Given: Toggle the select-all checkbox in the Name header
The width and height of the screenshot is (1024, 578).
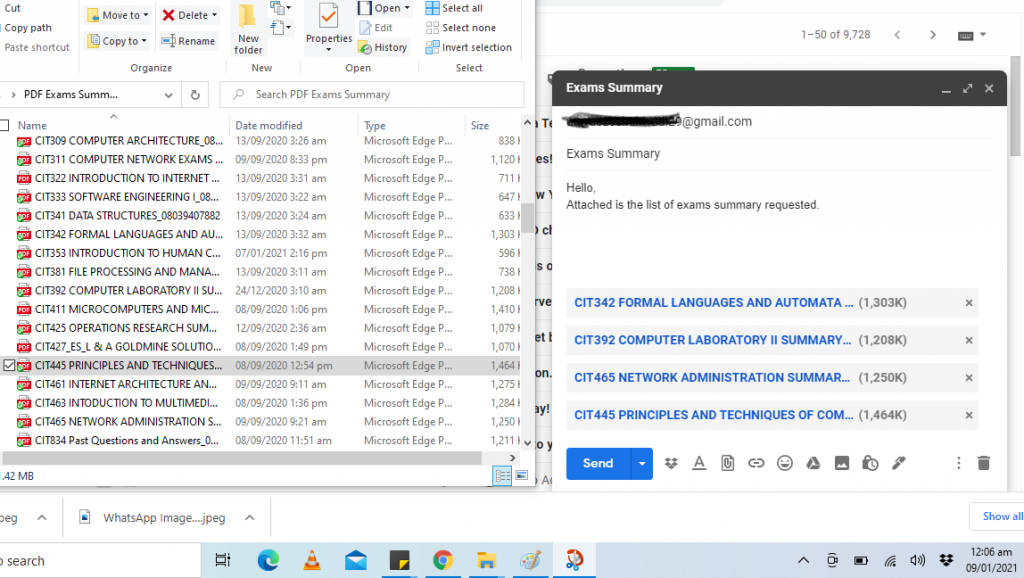Looking at the screenshot, I should (x=5, y=126).
